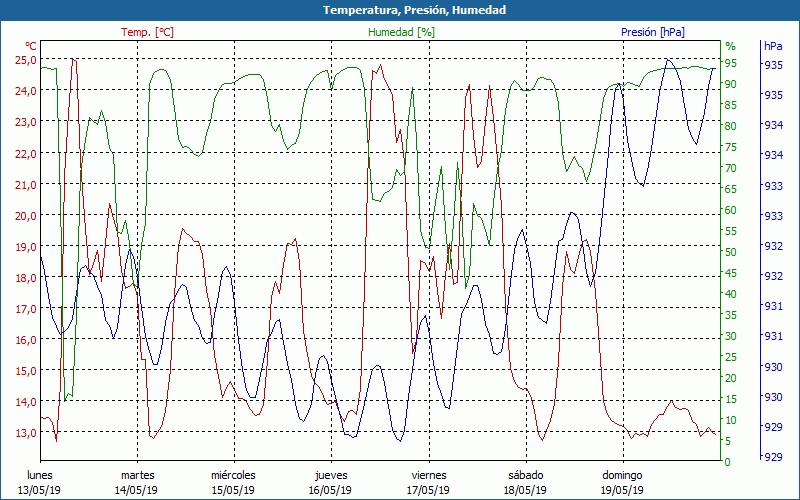Click the "sábado" day label

click(x=526, y=475)
